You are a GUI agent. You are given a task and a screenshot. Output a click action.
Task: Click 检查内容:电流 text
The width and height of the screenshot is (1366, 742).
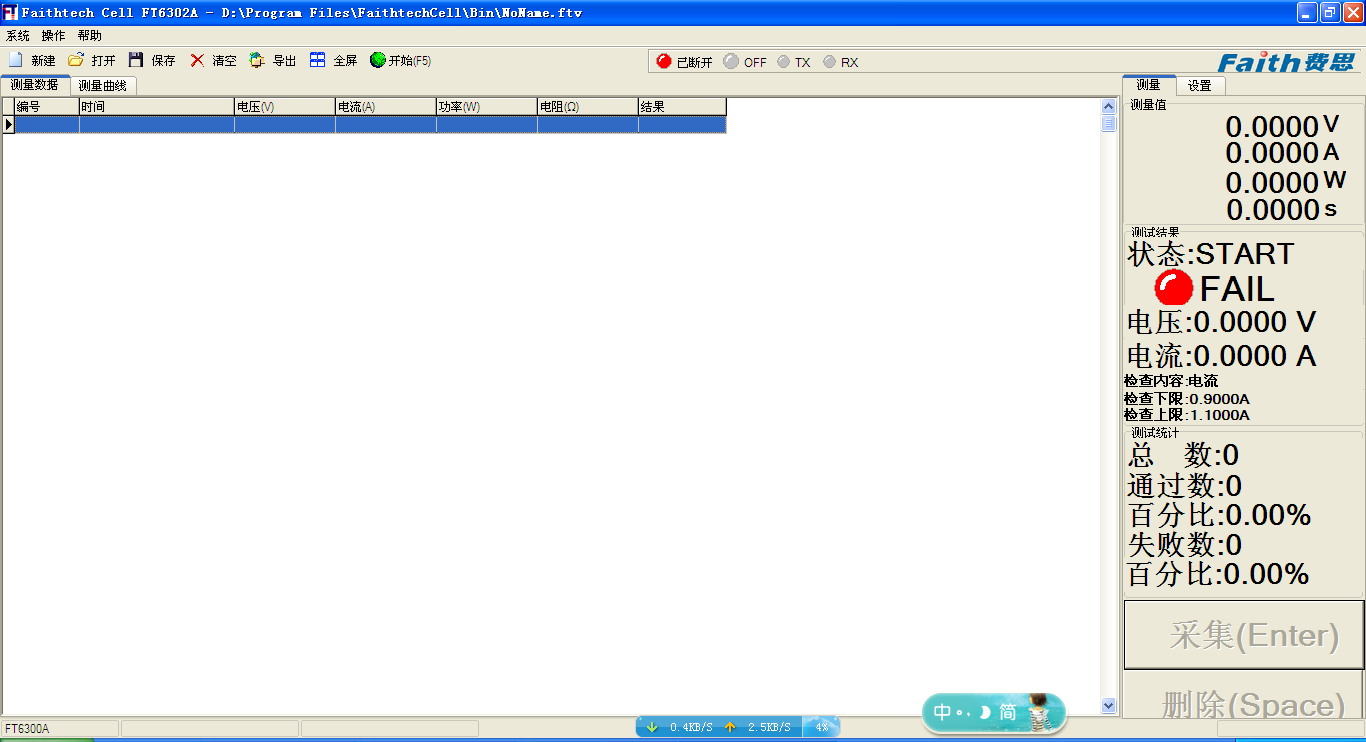point(1171,381)
